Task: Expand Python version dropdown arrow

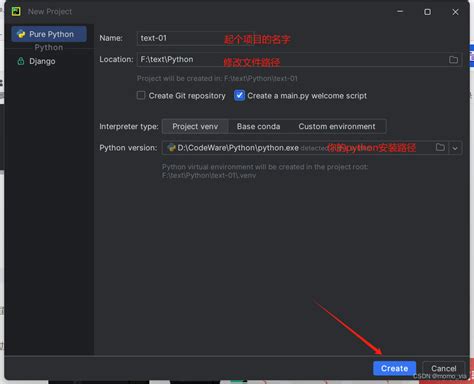Action: pos(455,148)
